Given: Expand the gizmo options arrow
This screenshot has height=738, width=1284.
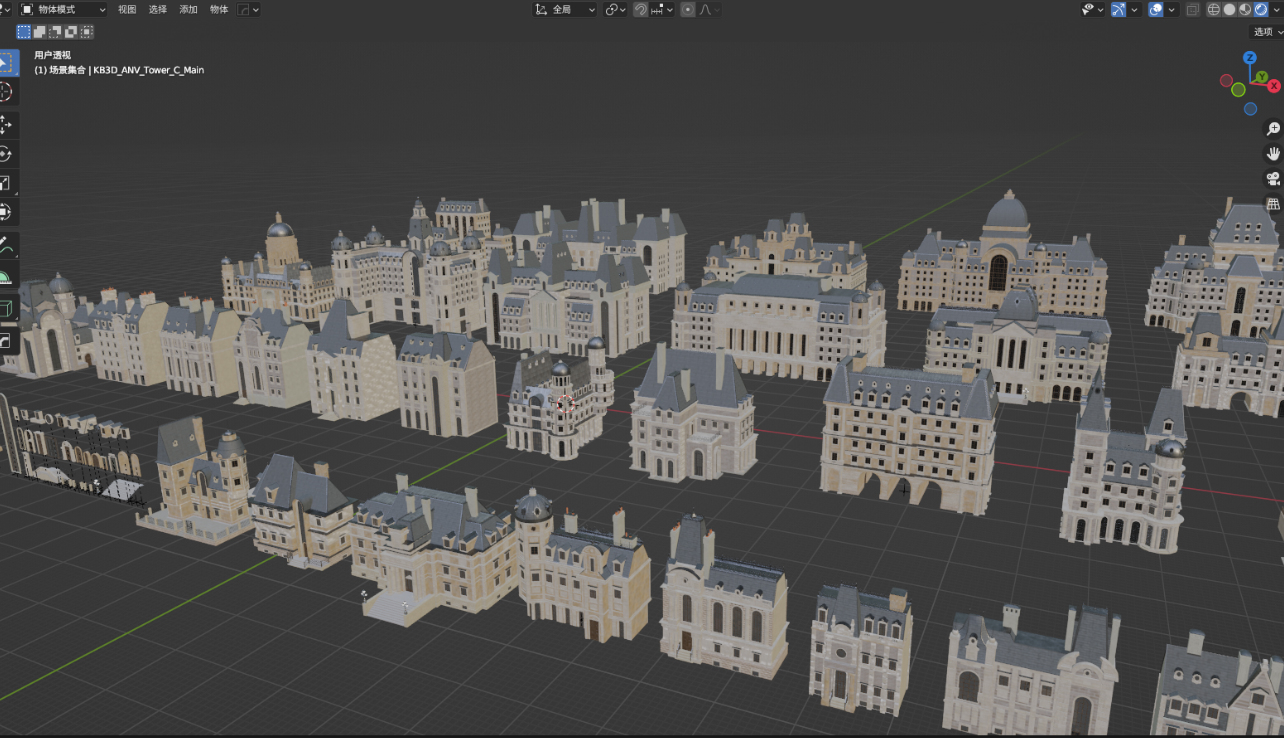Looking at the screenshot, I should click(1134, 9).
